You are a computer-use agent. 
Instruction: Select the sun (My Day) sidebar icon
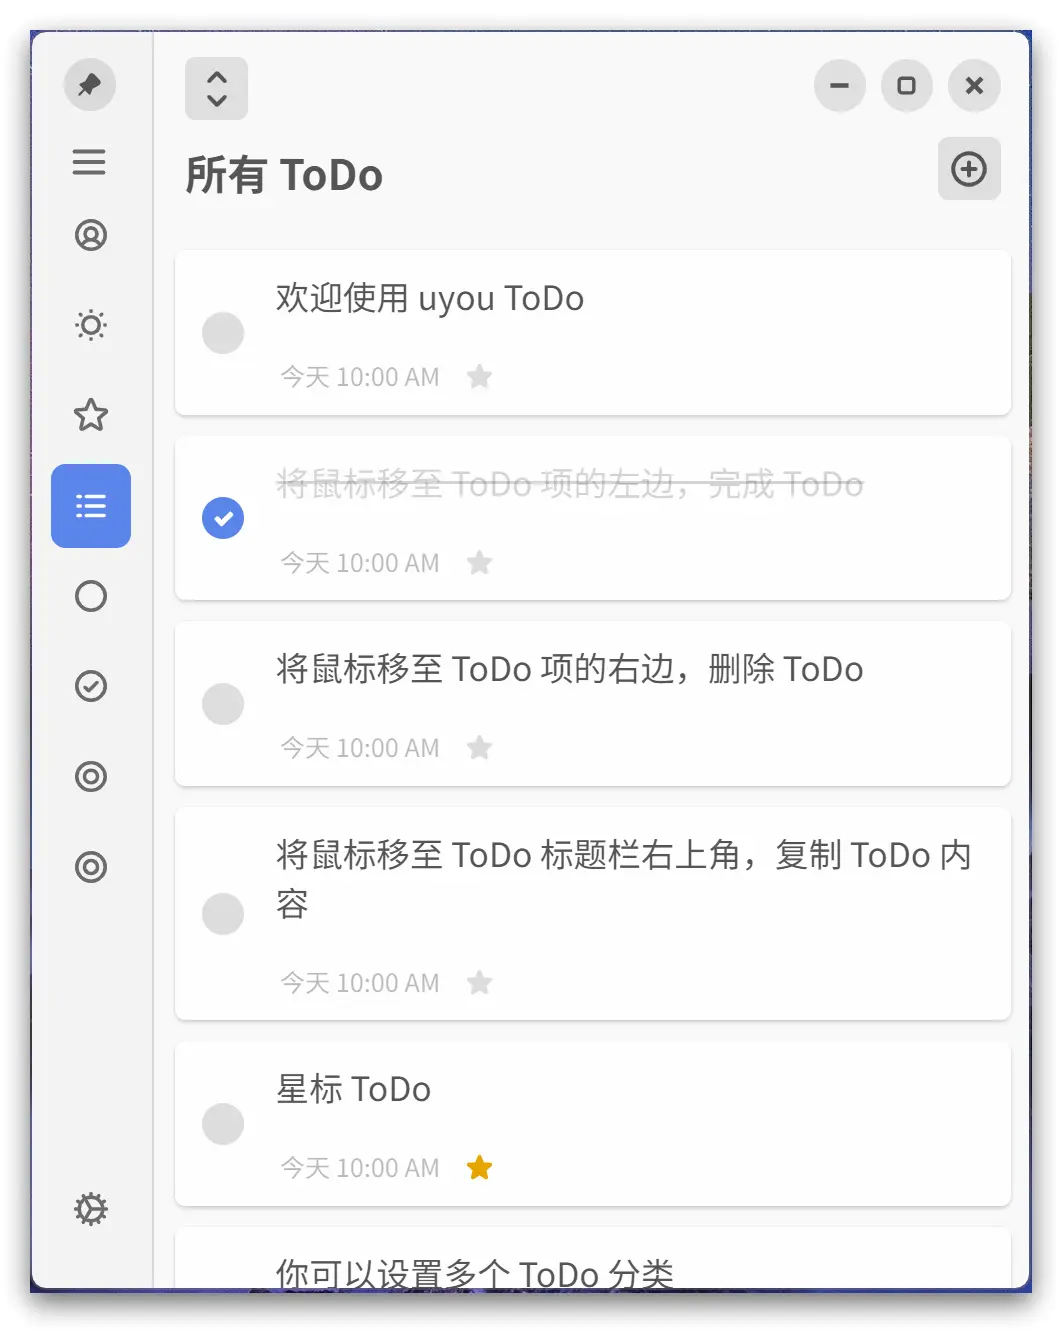click(91, 325)
